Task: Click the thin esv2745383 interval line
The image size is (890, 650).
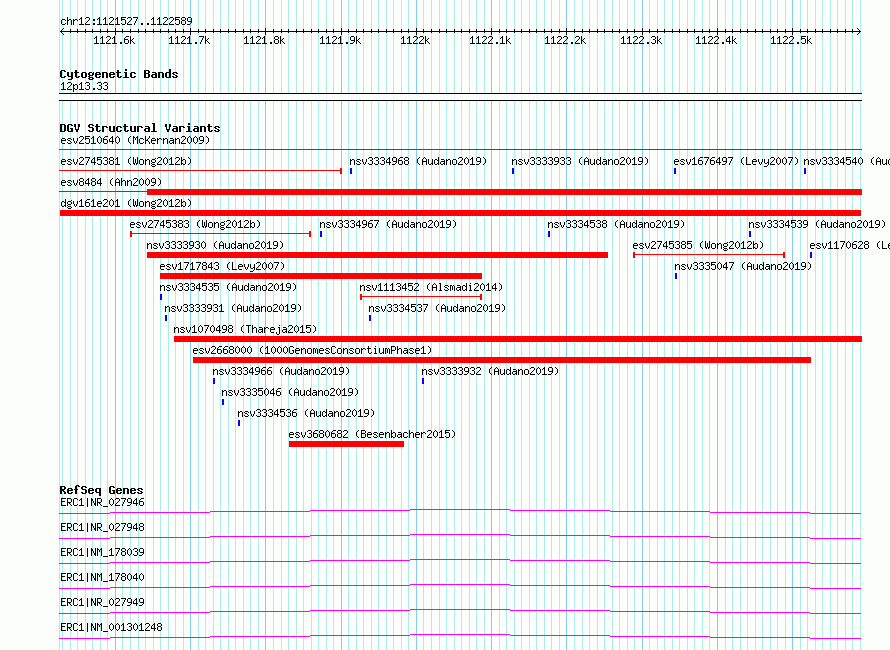Action: pos(220,234)
